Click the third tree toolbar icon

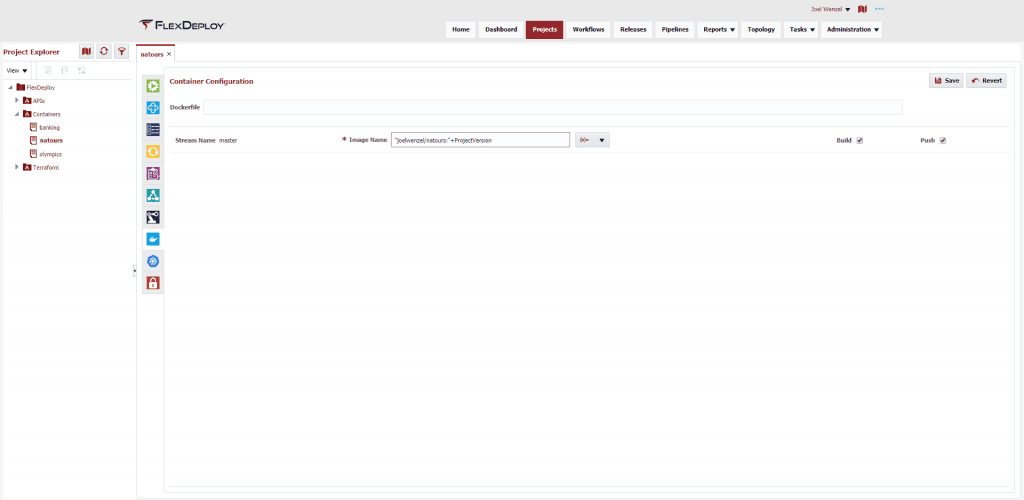click(82, 70)
